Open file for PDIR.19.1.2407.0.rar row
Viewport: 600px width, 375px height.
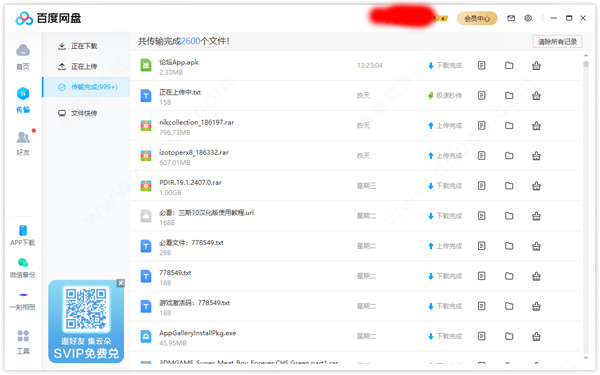(482, 186)
